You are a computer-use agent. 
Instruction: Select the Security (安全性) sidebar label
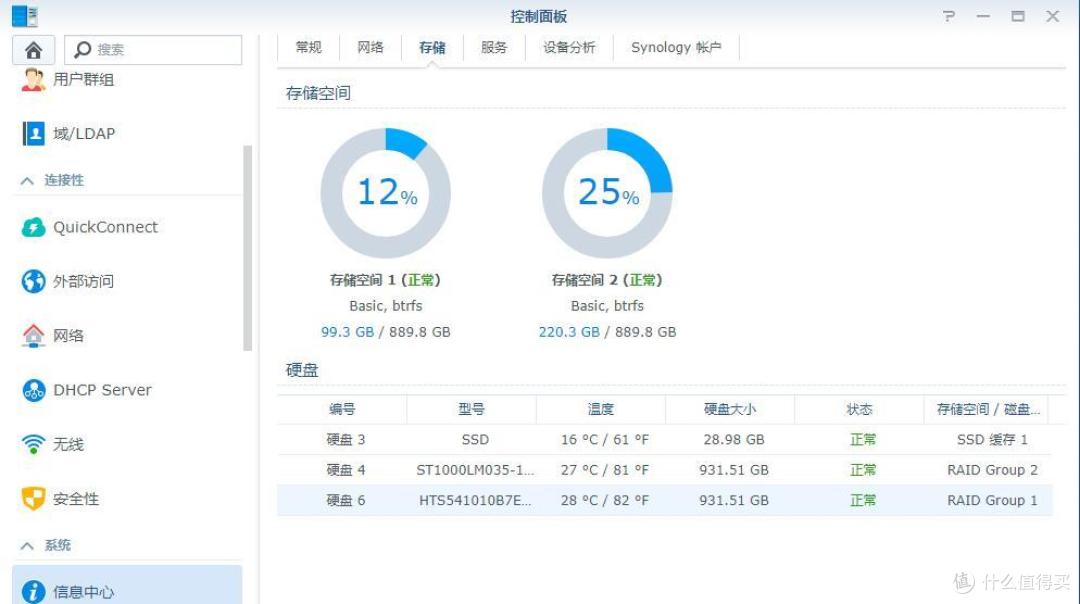(76, 499)
